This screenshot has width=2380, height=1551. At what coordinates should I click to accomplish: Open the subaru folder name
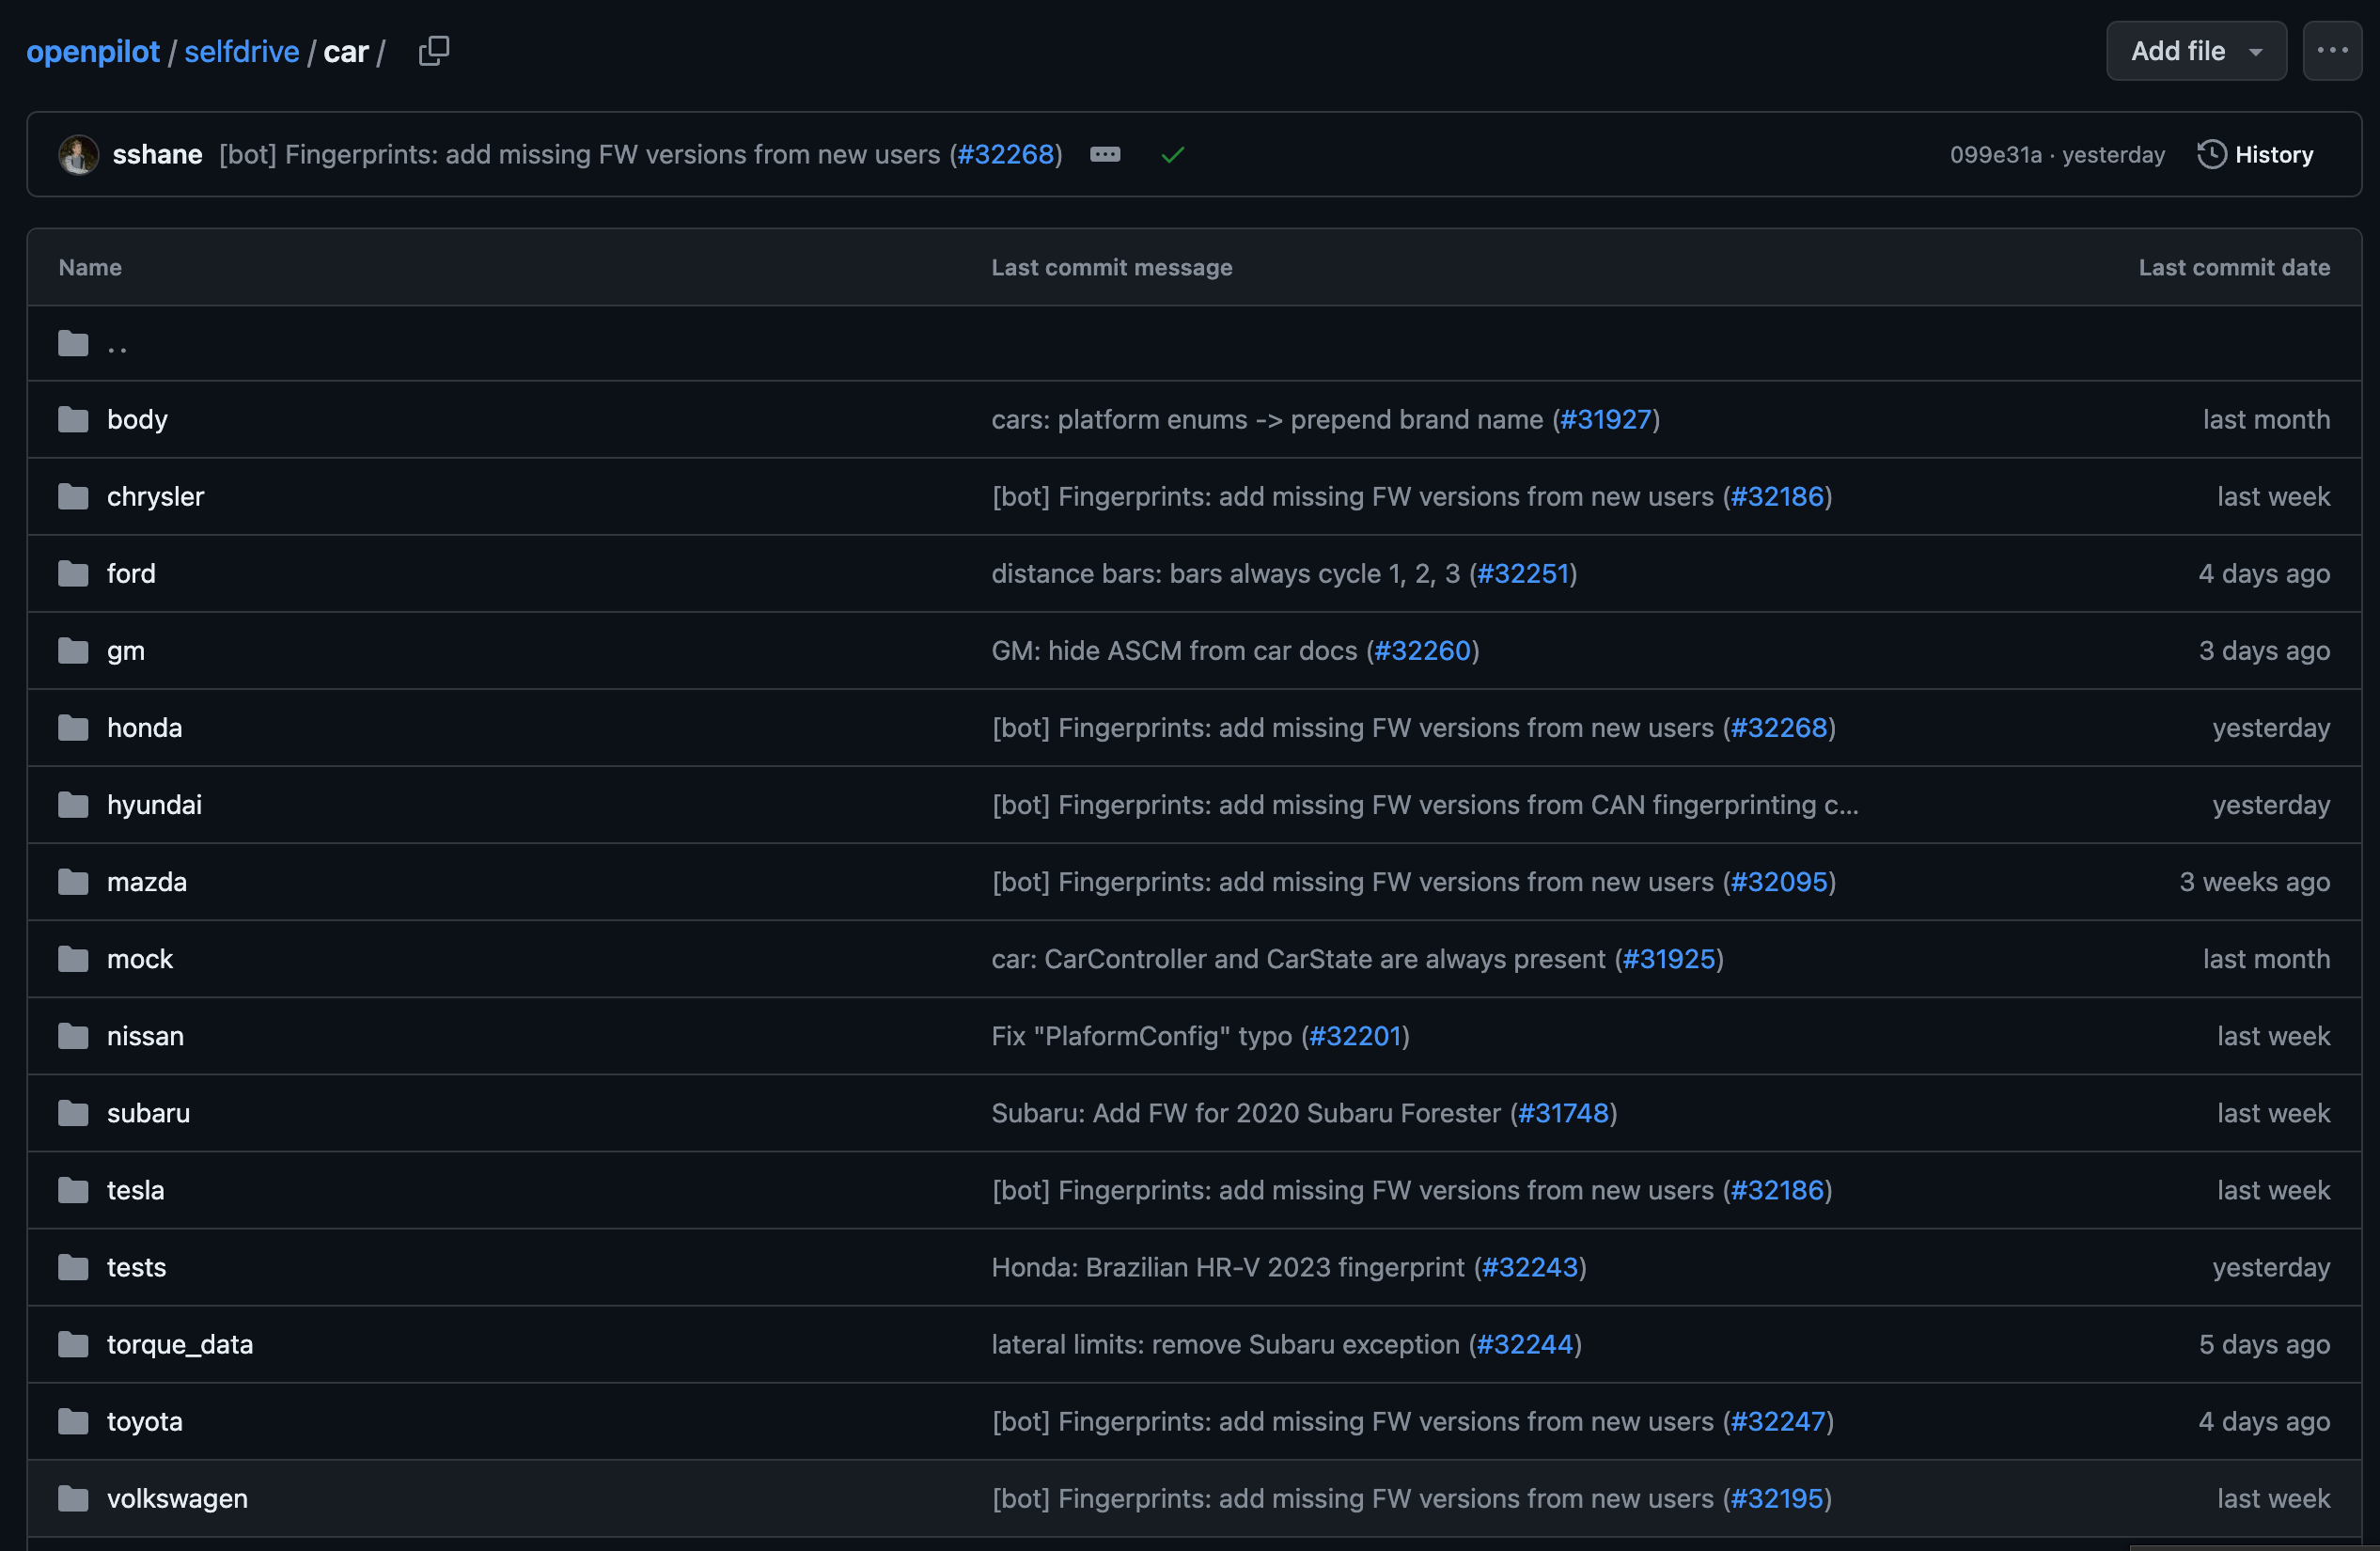coord(148,1112)
